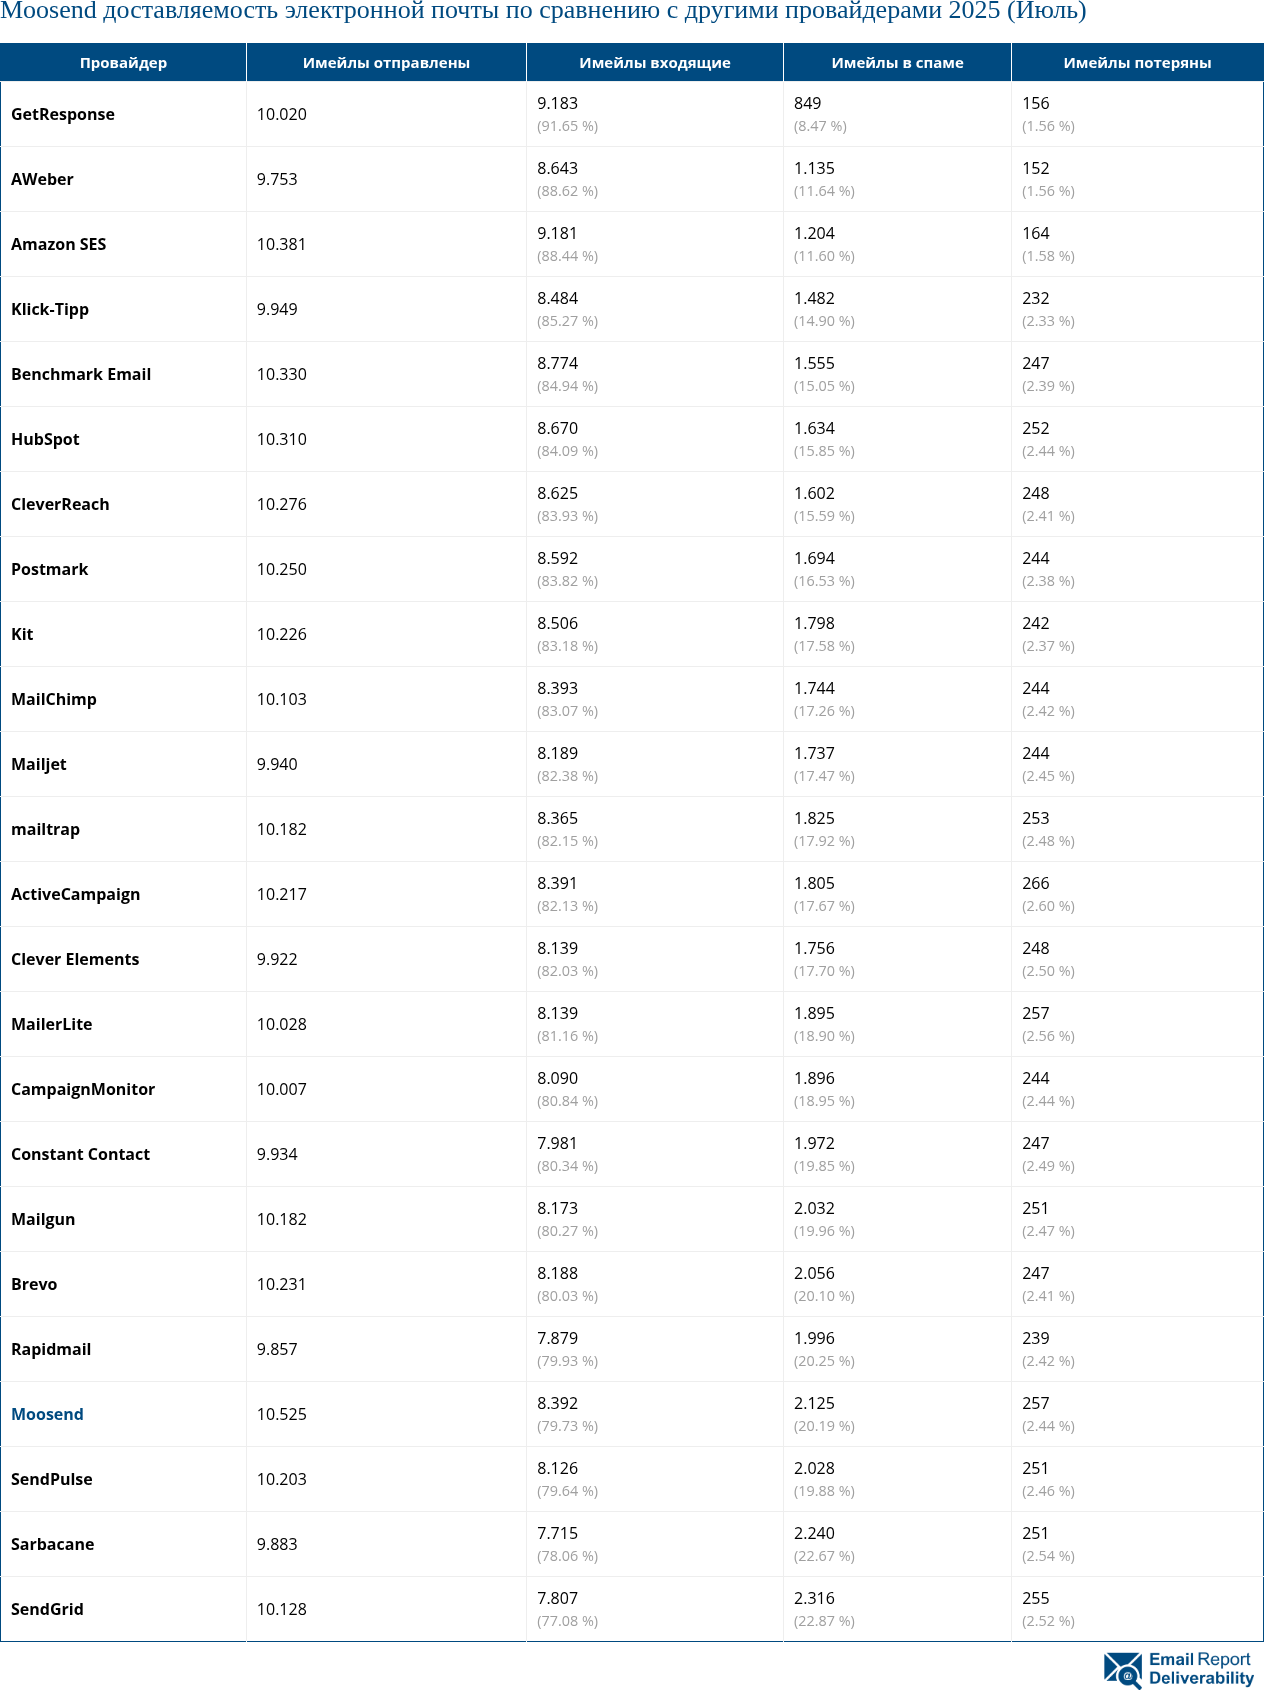Click the Провайдер column header

click(123, 63)
